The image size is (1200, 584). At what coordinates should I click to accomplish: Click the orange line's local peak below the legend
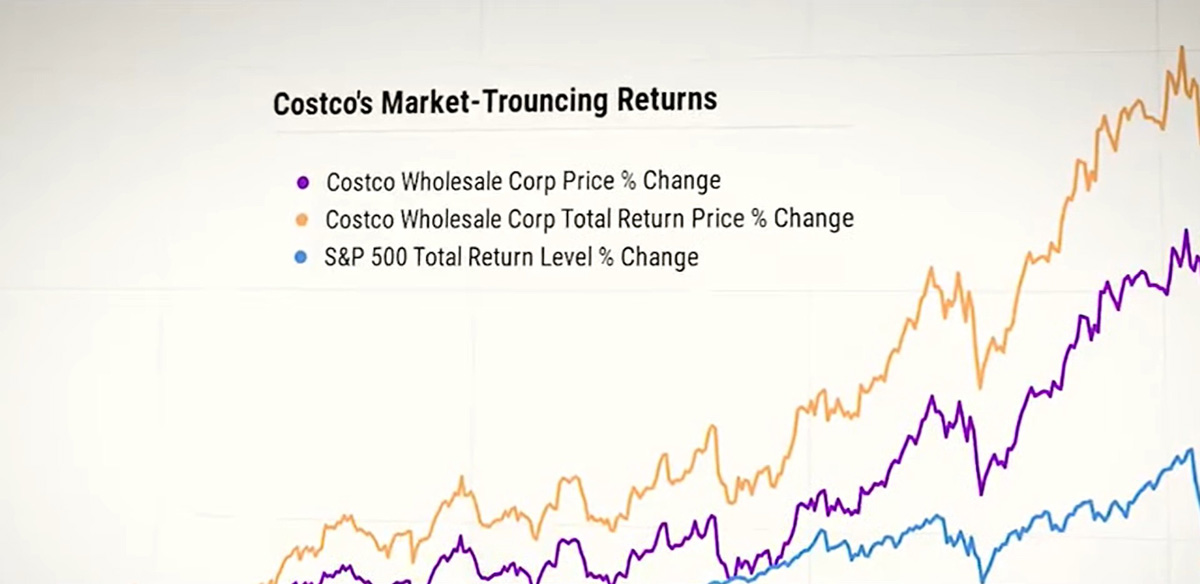click(712, 426)
